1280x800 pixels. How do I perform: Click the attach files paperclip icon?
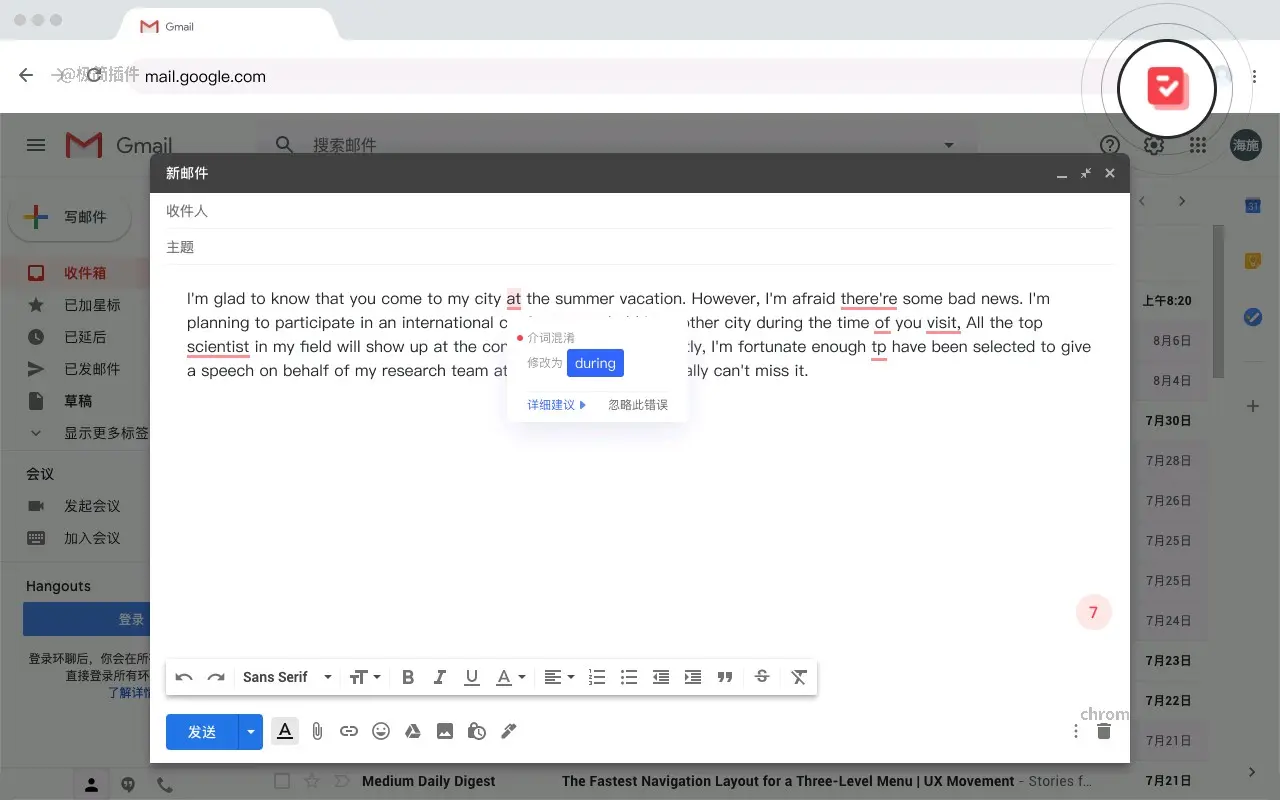[317, 731]
